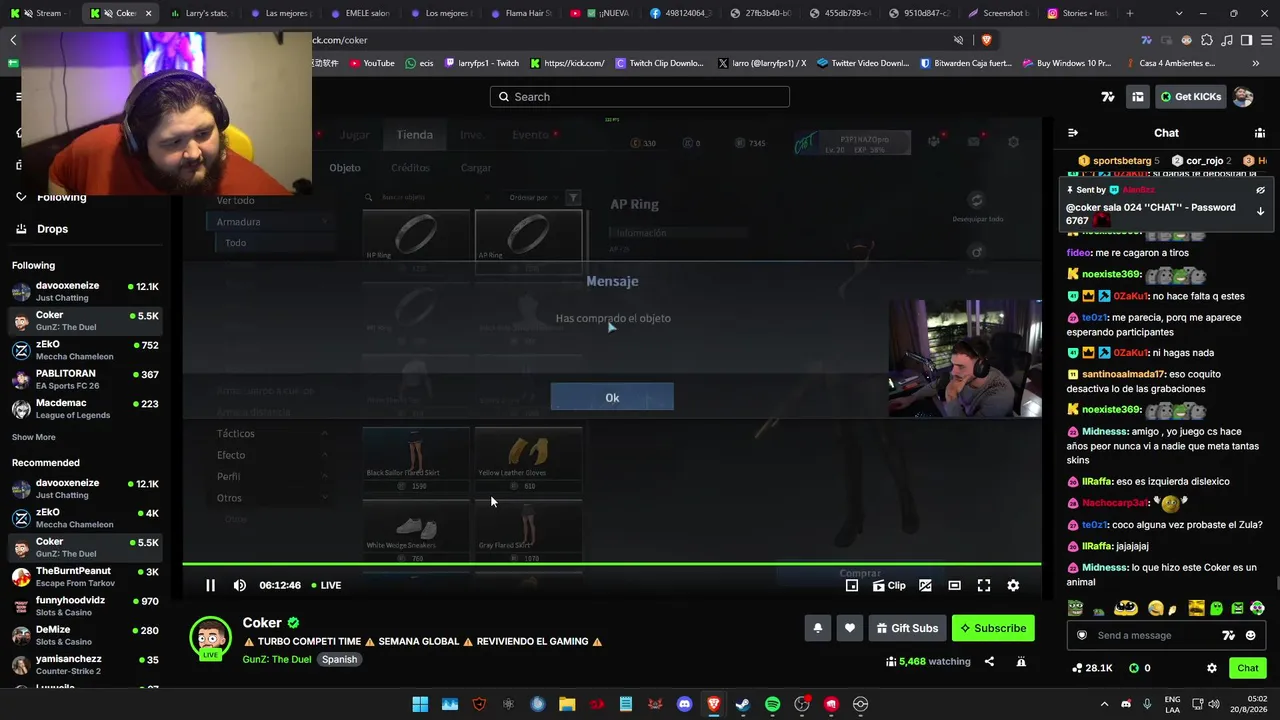The width and height of the screenshot is (1280, 720).
Task: Hide the pinned chat message
Action: coord(1260,190)
